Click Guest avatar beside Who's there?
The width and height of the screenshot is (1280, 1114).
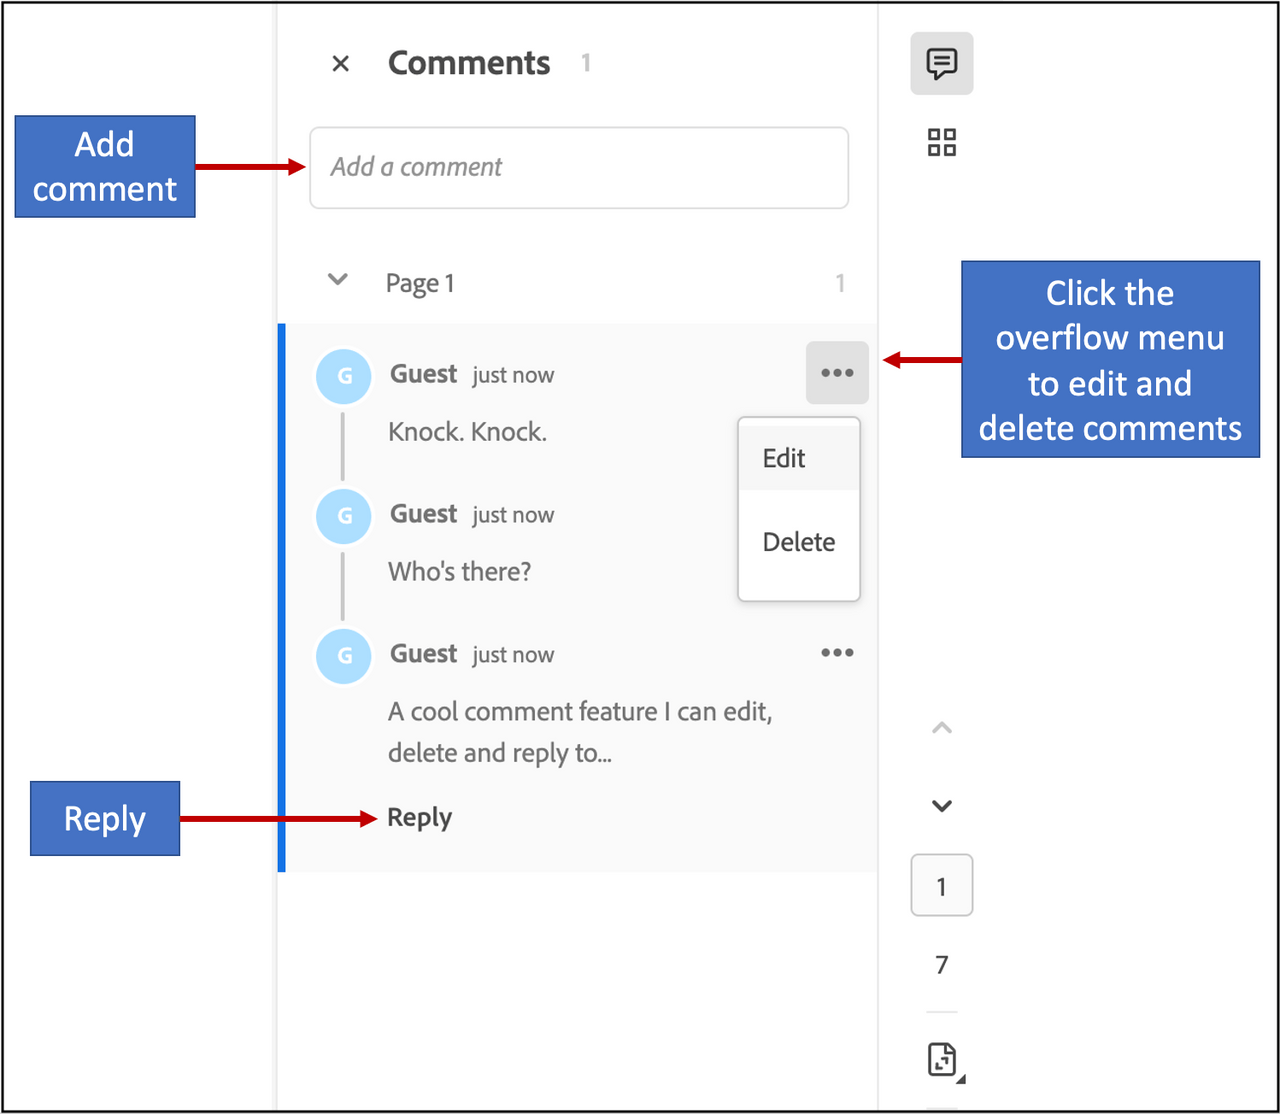point(344,516)
